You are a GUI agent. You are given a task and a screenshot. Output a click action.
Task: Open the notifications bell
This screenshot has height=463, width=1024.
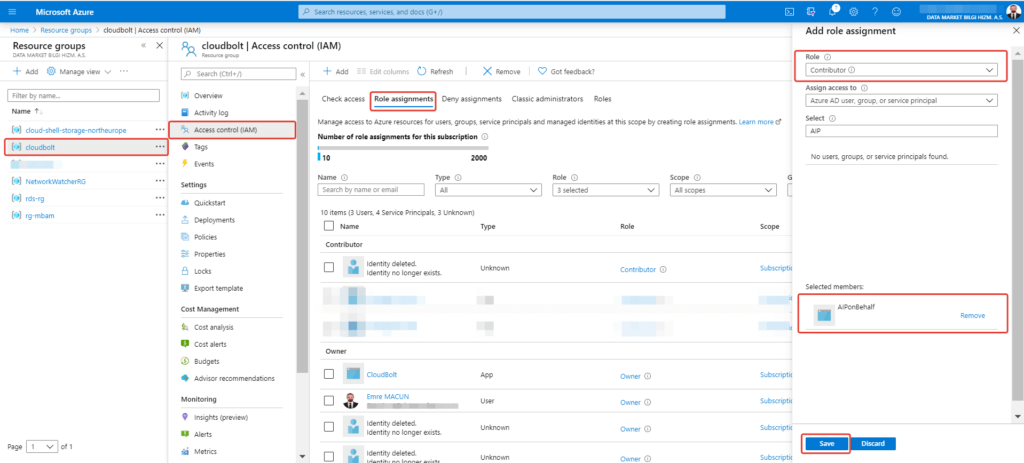point(833,12)
